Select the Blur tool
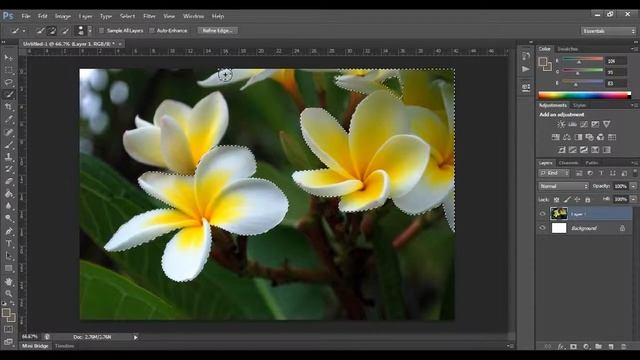This screenshot has width=640, height=360. [x=8, y=206]
